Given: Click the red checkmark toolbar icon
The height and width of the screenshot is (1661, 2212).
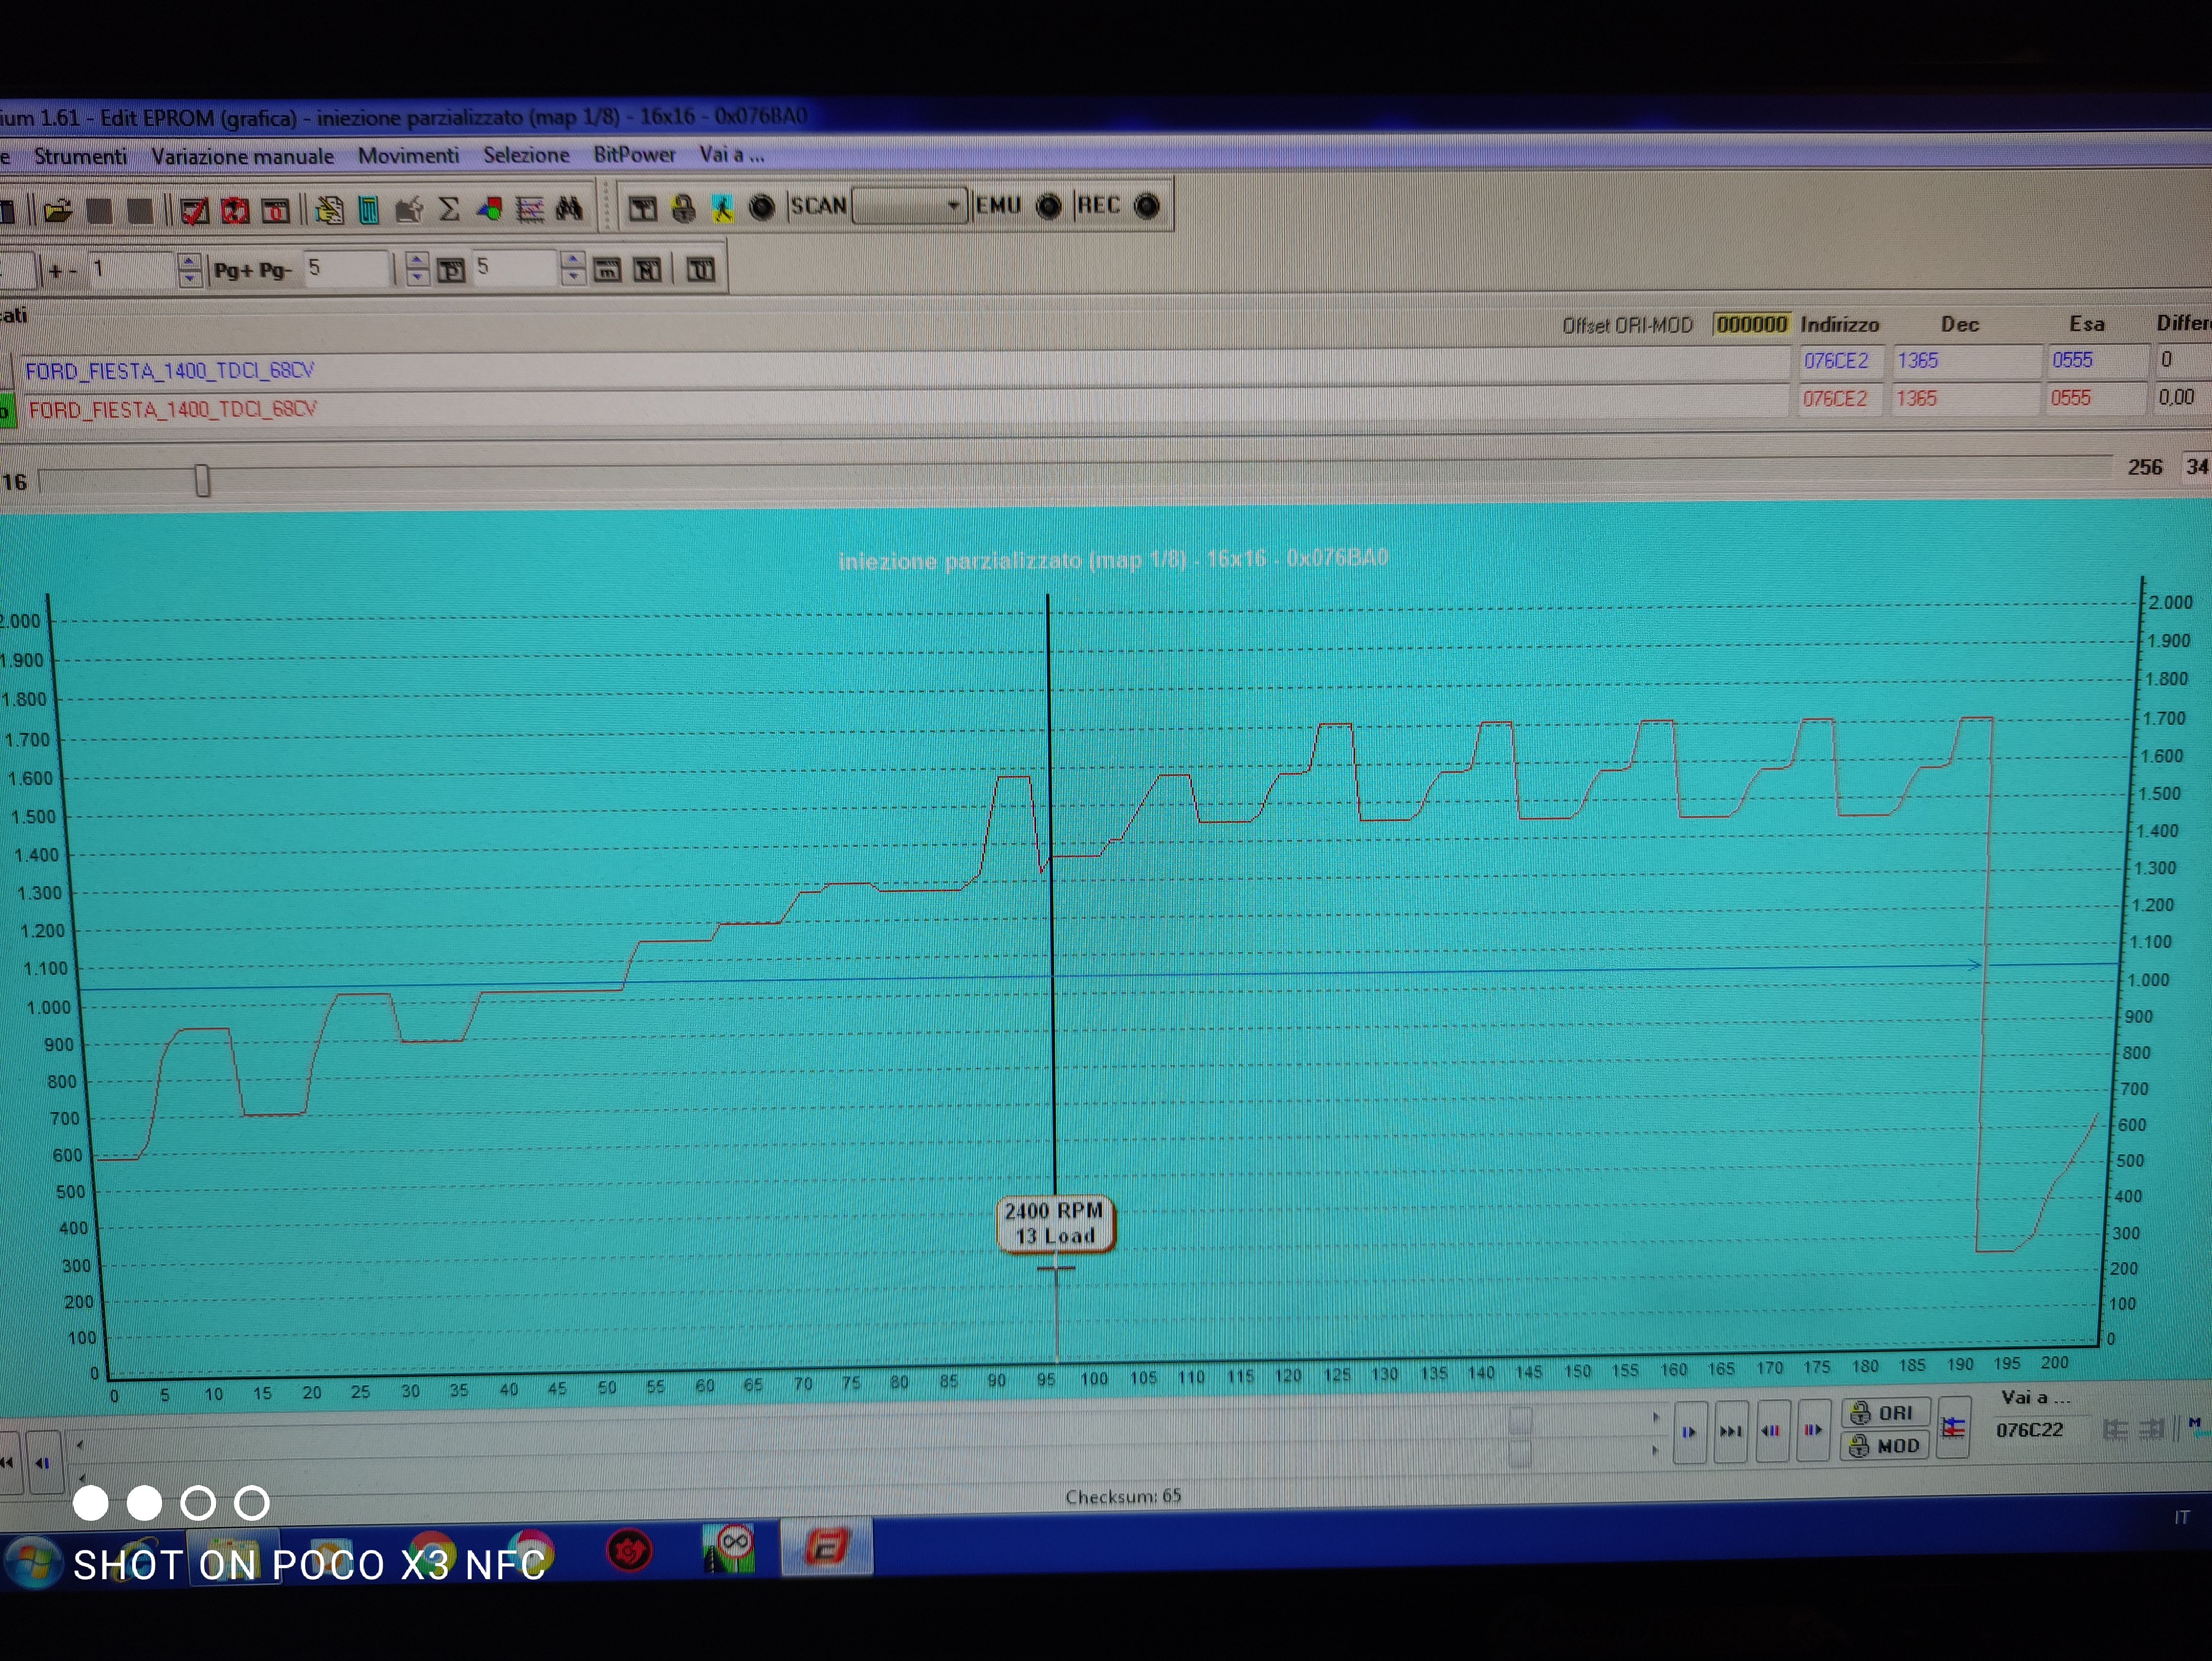Looking at the screenshot, I should (194, 210).
